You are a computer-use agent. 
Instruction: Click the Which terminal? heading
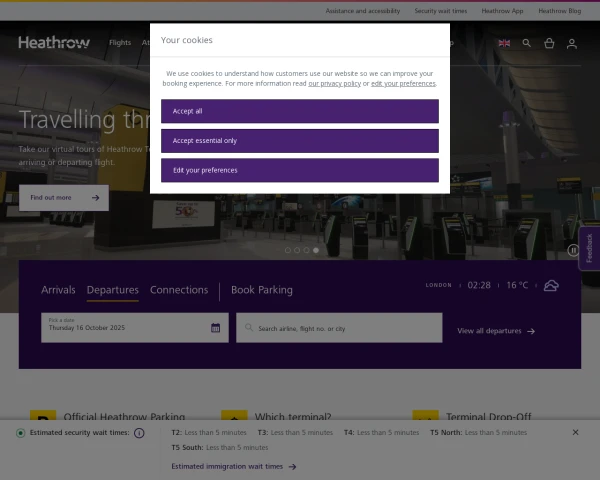tap(293, 416)
